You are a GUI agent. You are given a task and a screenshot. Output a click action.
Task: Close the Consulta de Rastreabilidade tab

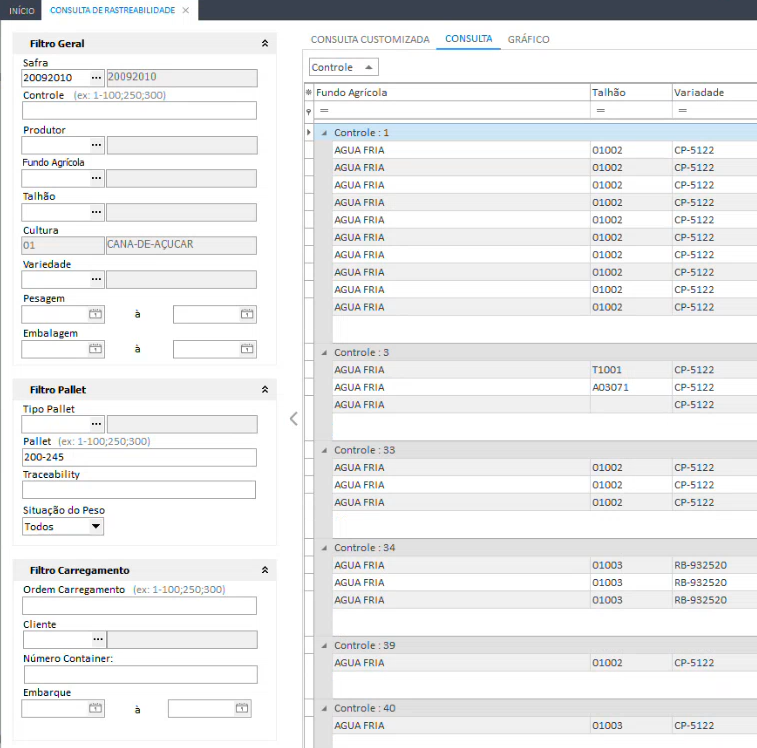pos(186,10)
